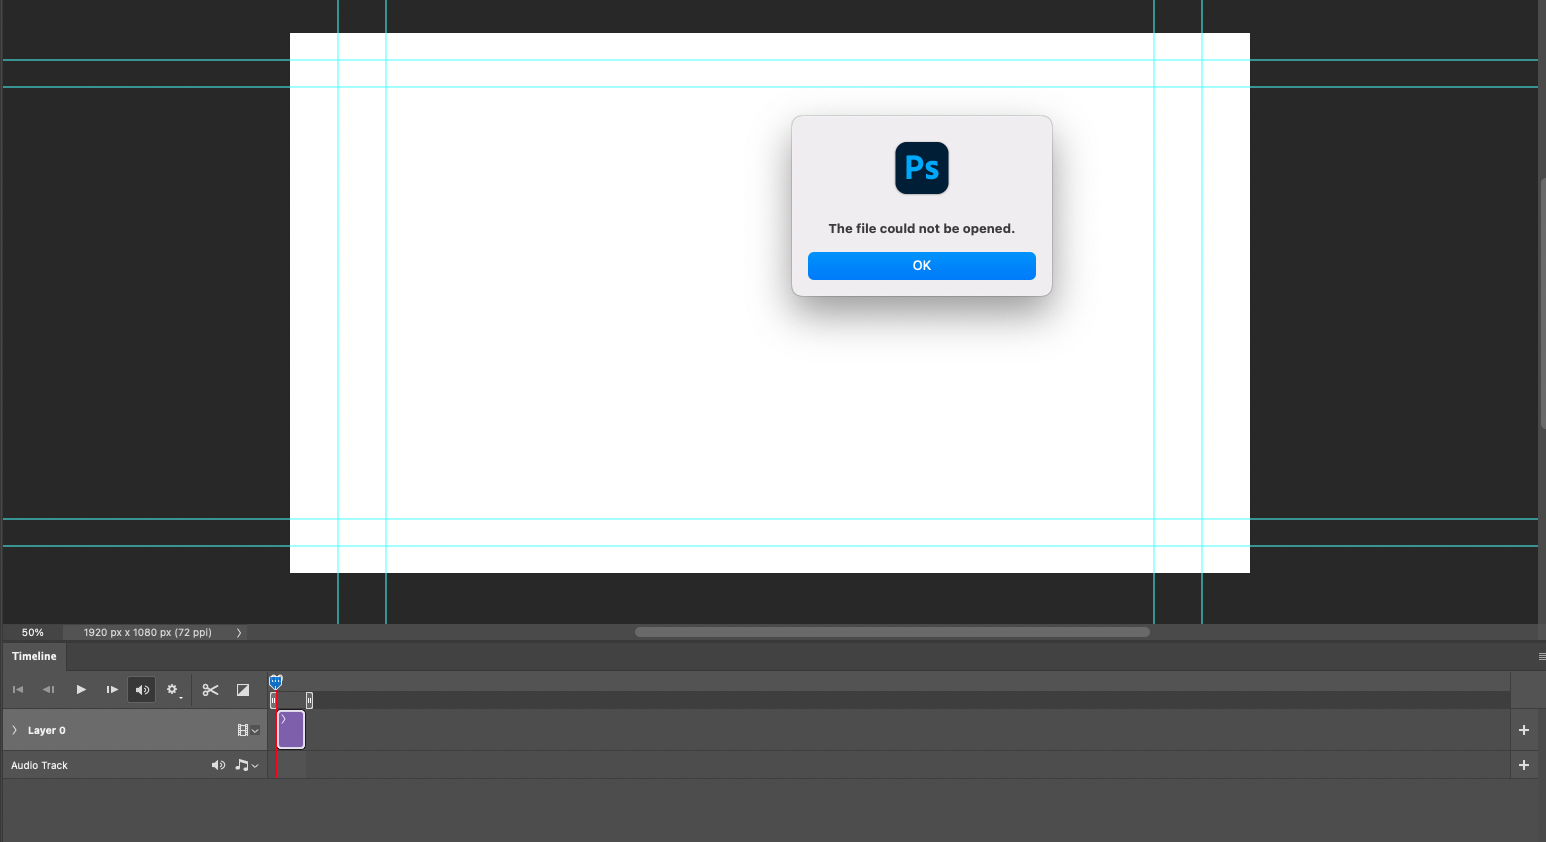The height and width of the screenshot is (842, 1546).
Task: Open document info status arrow
Action: pyautogui.click(x=239, y=632)
